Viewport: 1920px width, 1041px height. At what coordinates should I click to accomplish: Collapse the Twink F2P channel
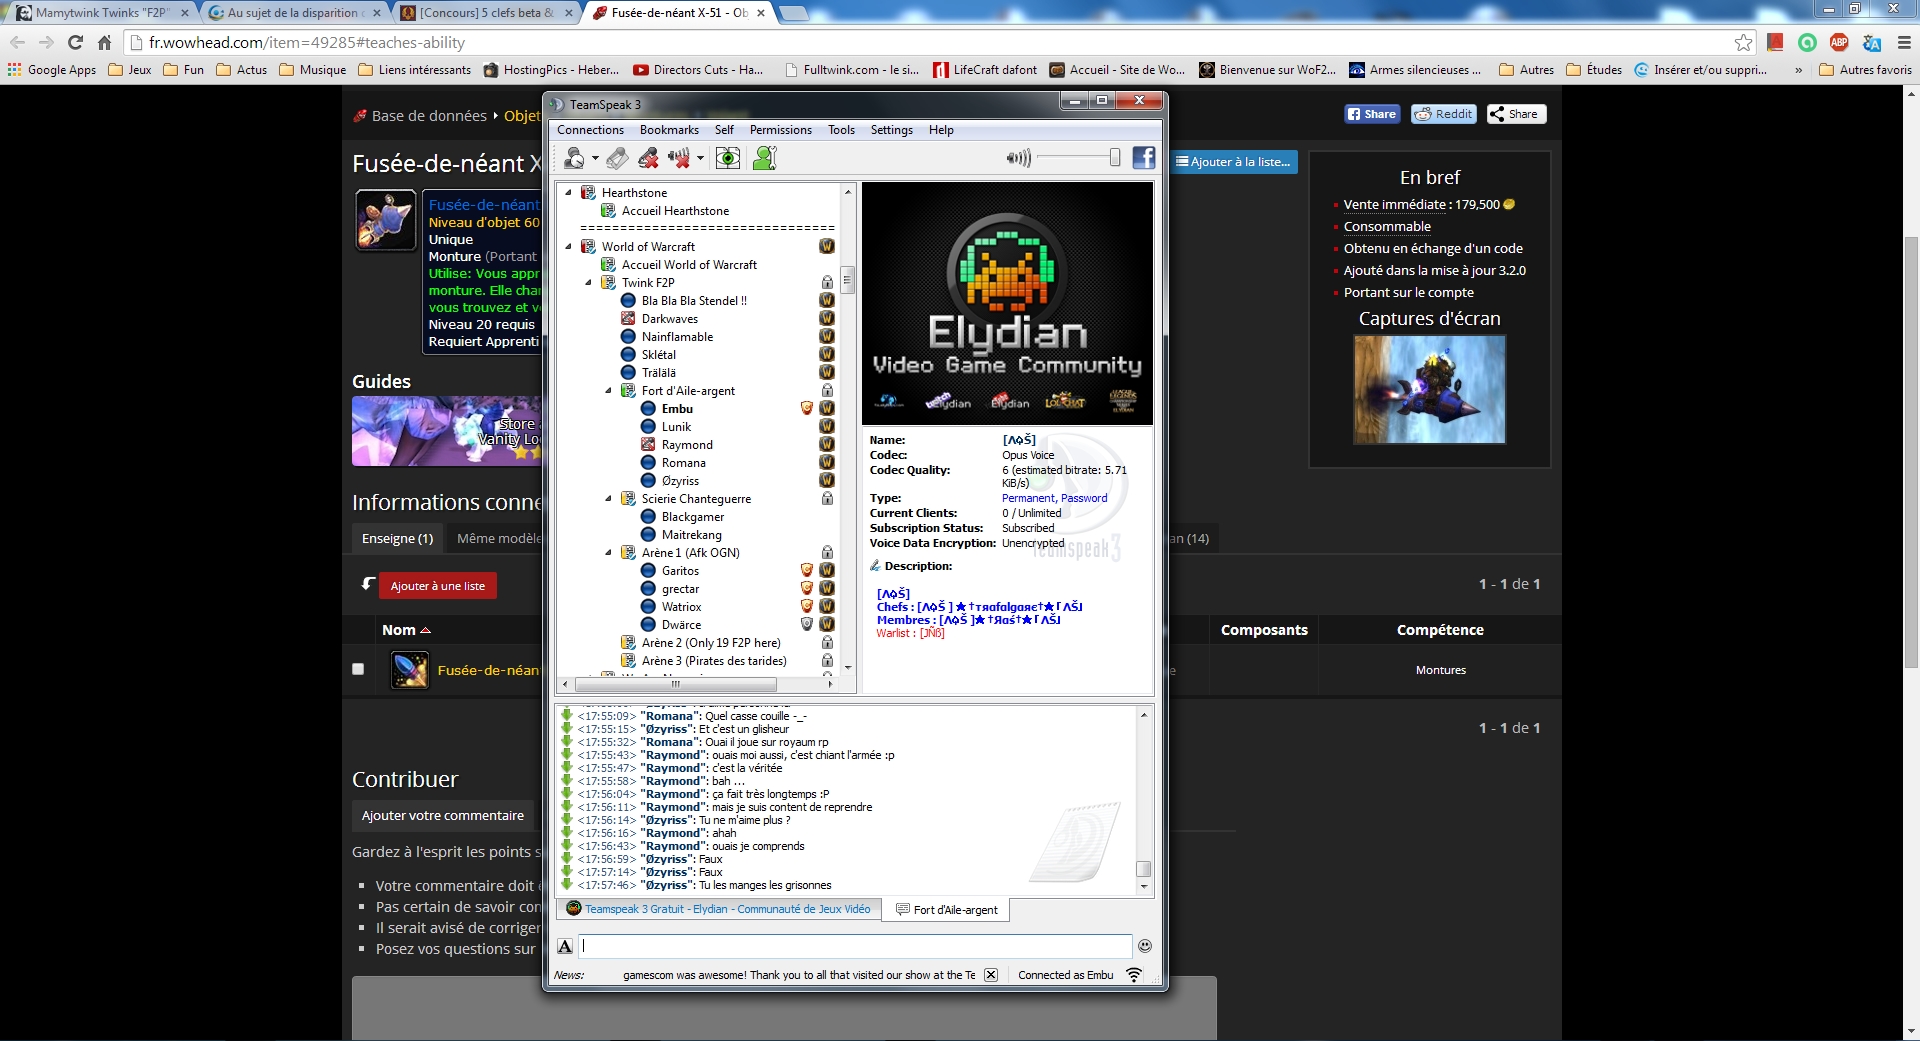588,283
